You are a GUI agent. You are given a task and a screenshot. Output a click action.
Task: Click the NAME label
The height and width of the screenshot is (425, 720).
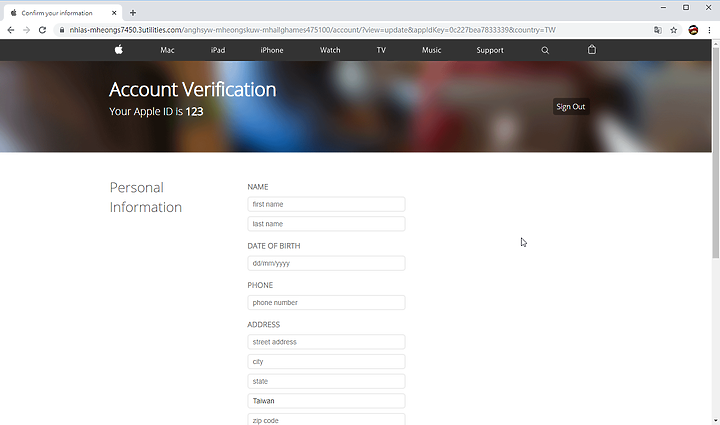(x=258, y=187)
